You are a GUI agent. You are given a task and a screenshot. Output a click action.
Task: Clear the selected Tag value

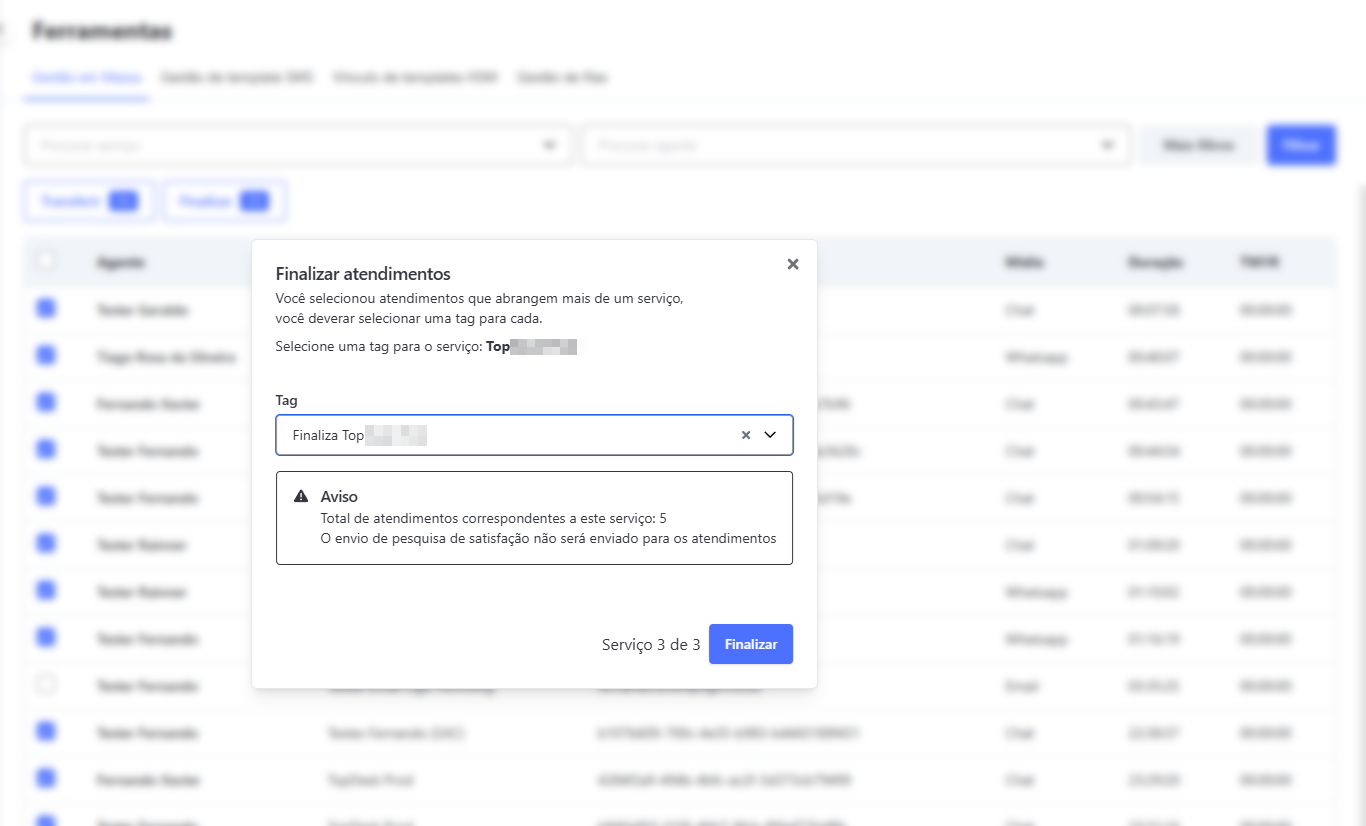pos(745,435)
